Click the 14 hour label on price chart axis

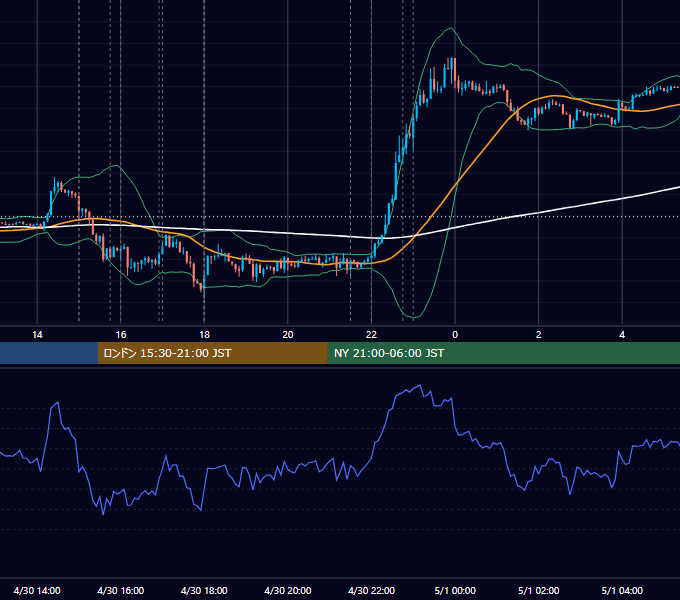(x=37, y=335)
